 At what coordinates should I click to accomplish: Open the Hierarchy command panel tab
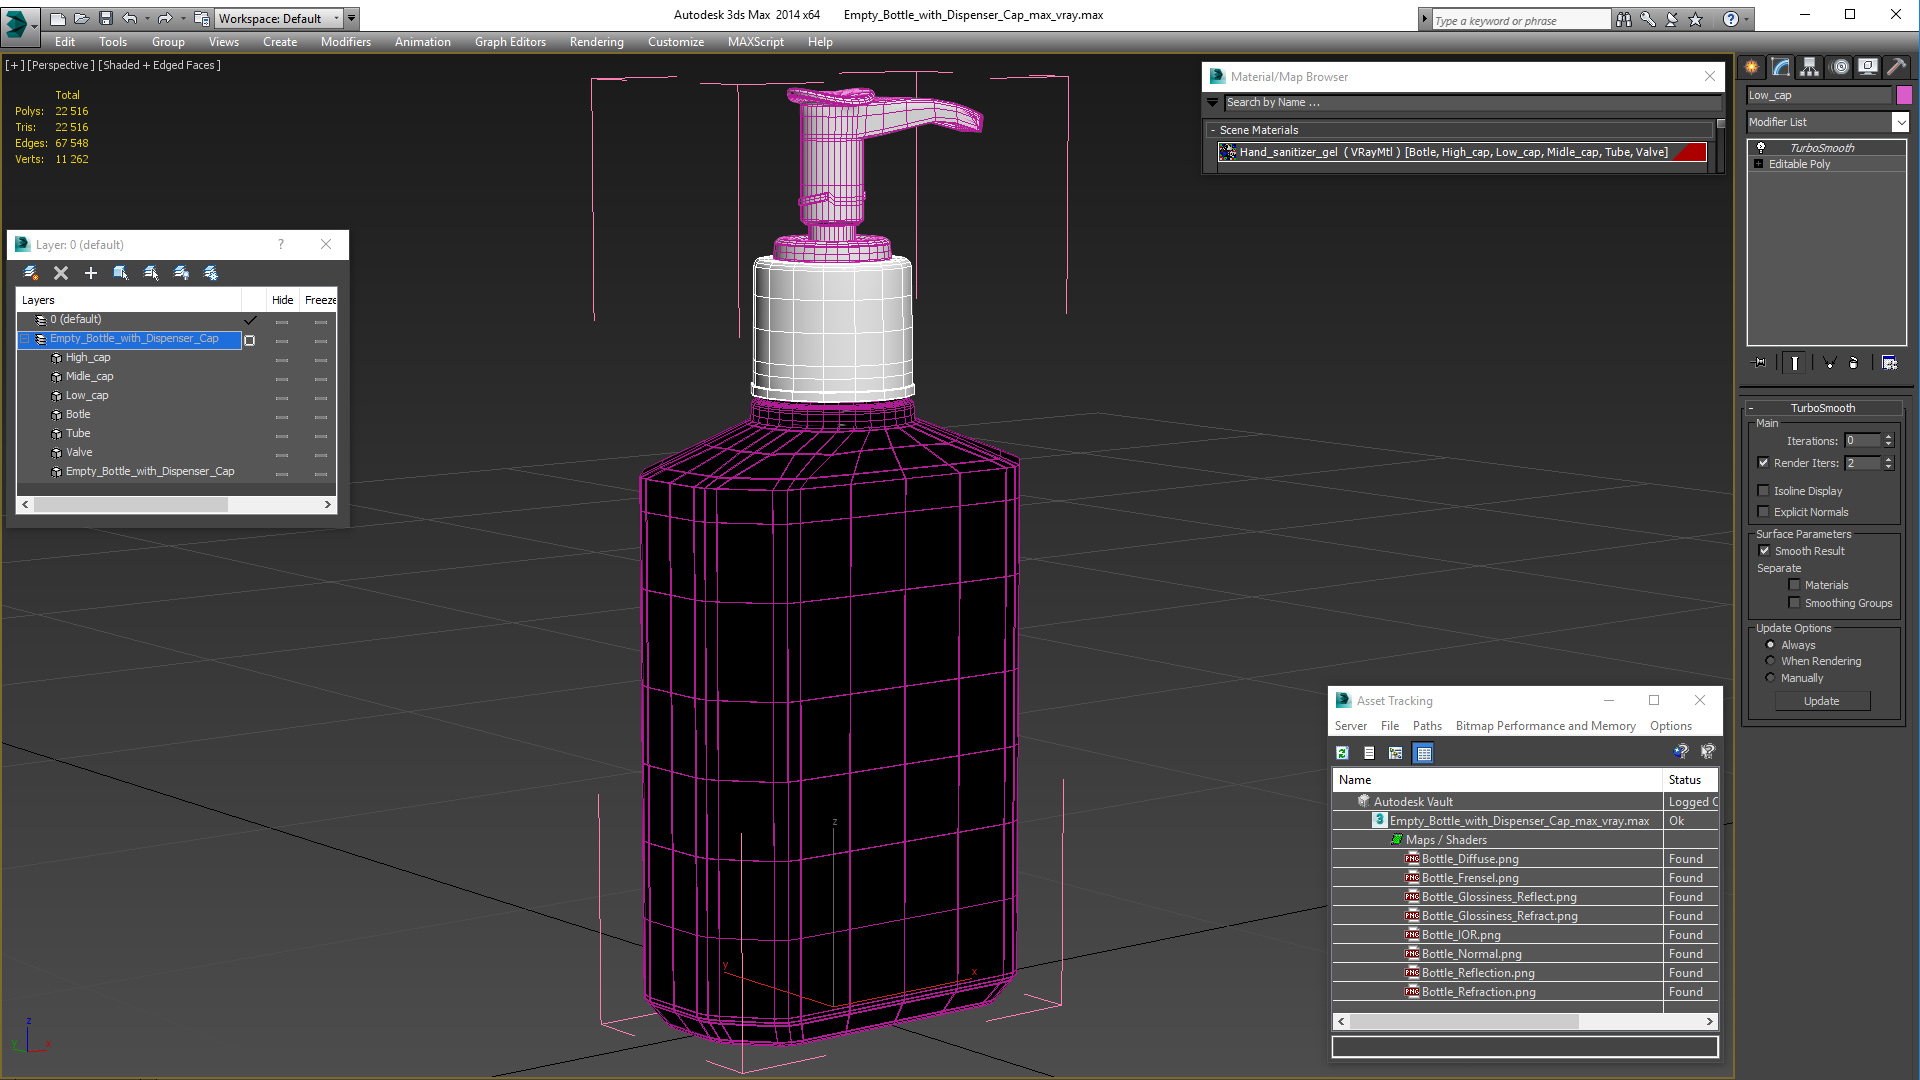point(1810,67)
